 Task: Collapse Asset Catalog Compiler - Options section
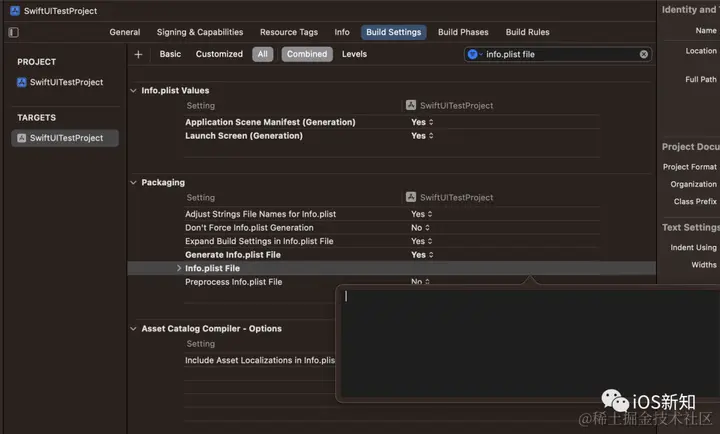click(x=133, y=328)
